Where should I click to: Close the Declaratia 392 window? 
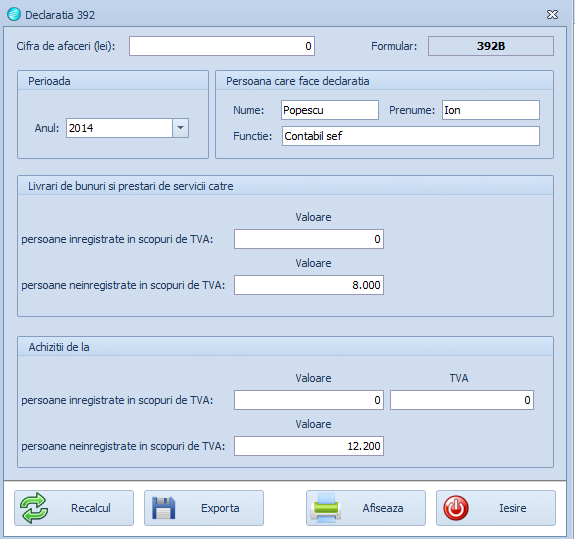coord(552,15)
